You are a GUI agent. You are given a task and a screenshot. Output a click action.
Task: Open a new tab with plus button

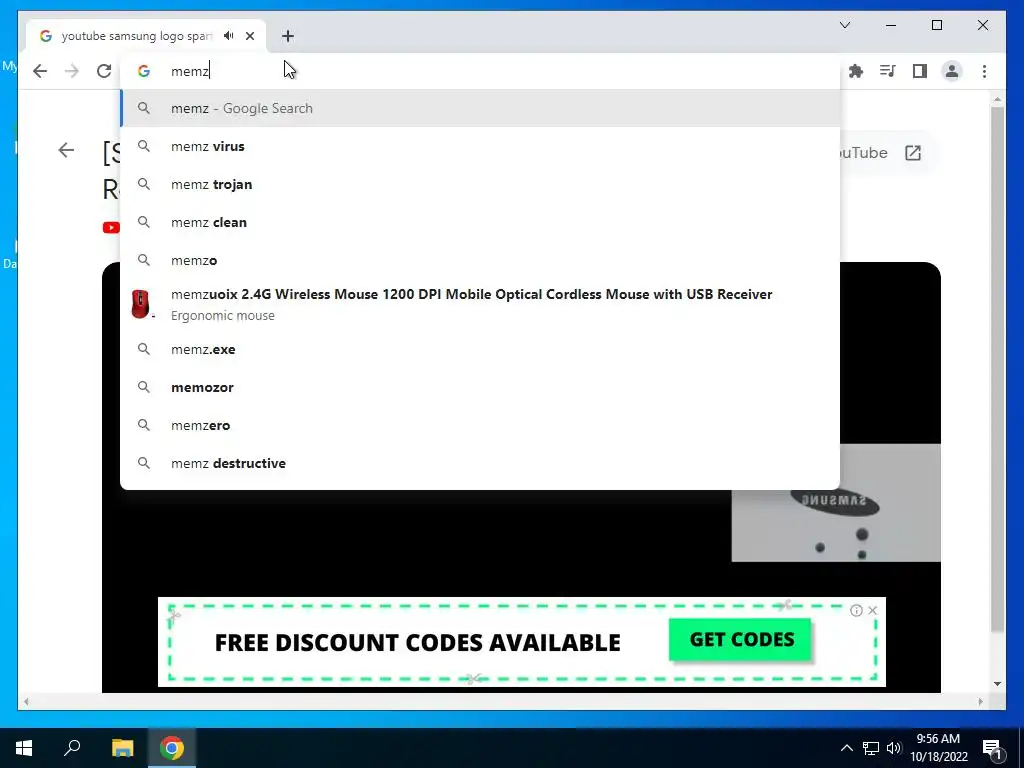point(288,36)
